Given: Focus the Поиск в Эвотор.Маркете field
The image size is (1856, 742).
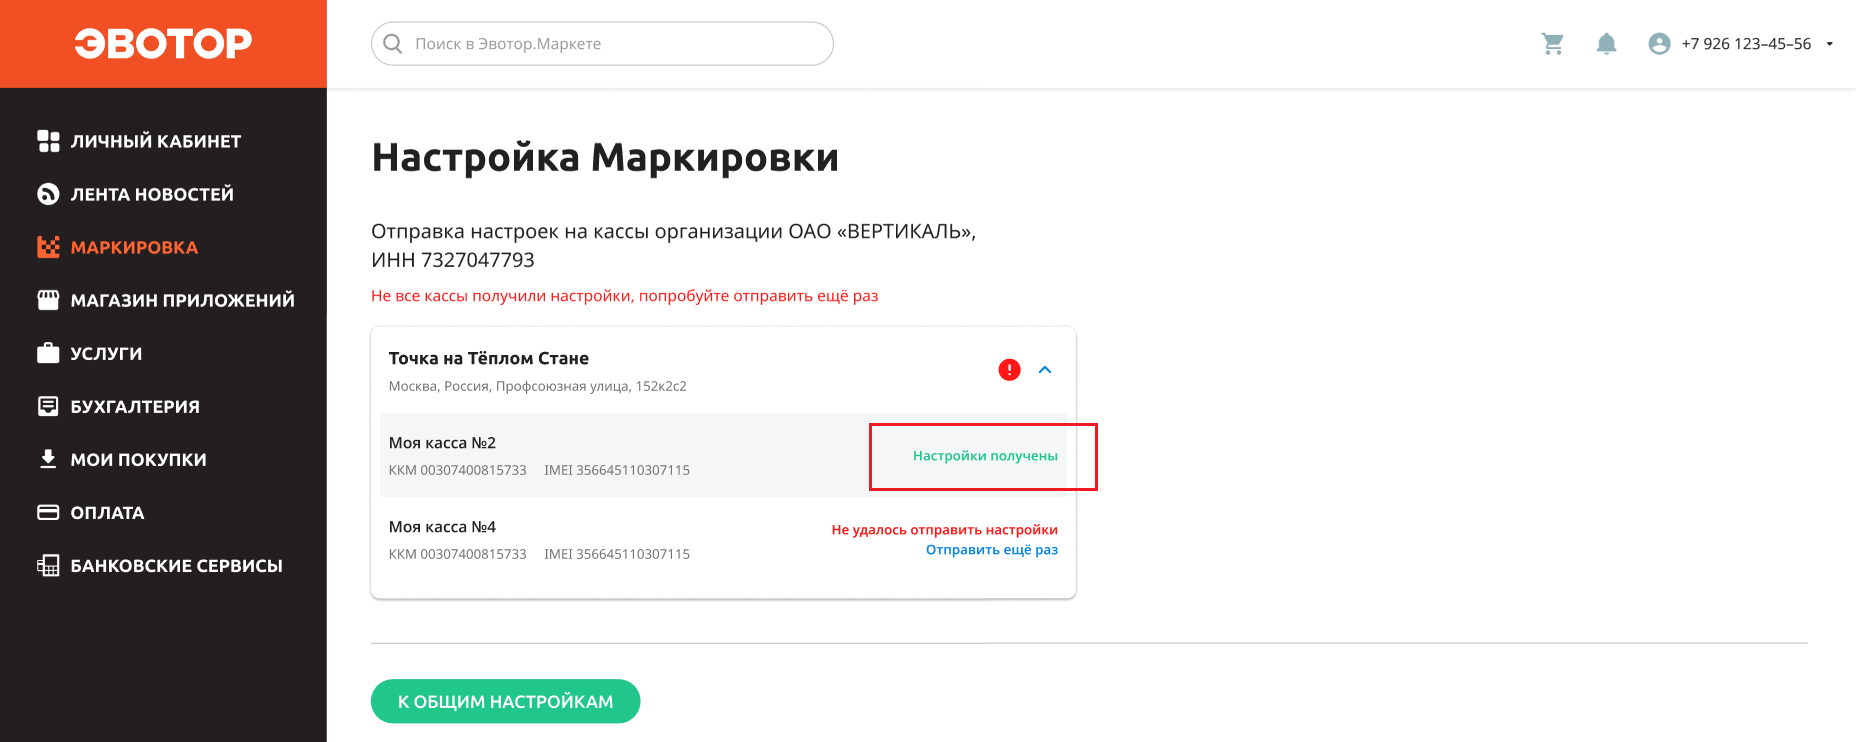Looking at the screenshot, I should coord(602,44).
